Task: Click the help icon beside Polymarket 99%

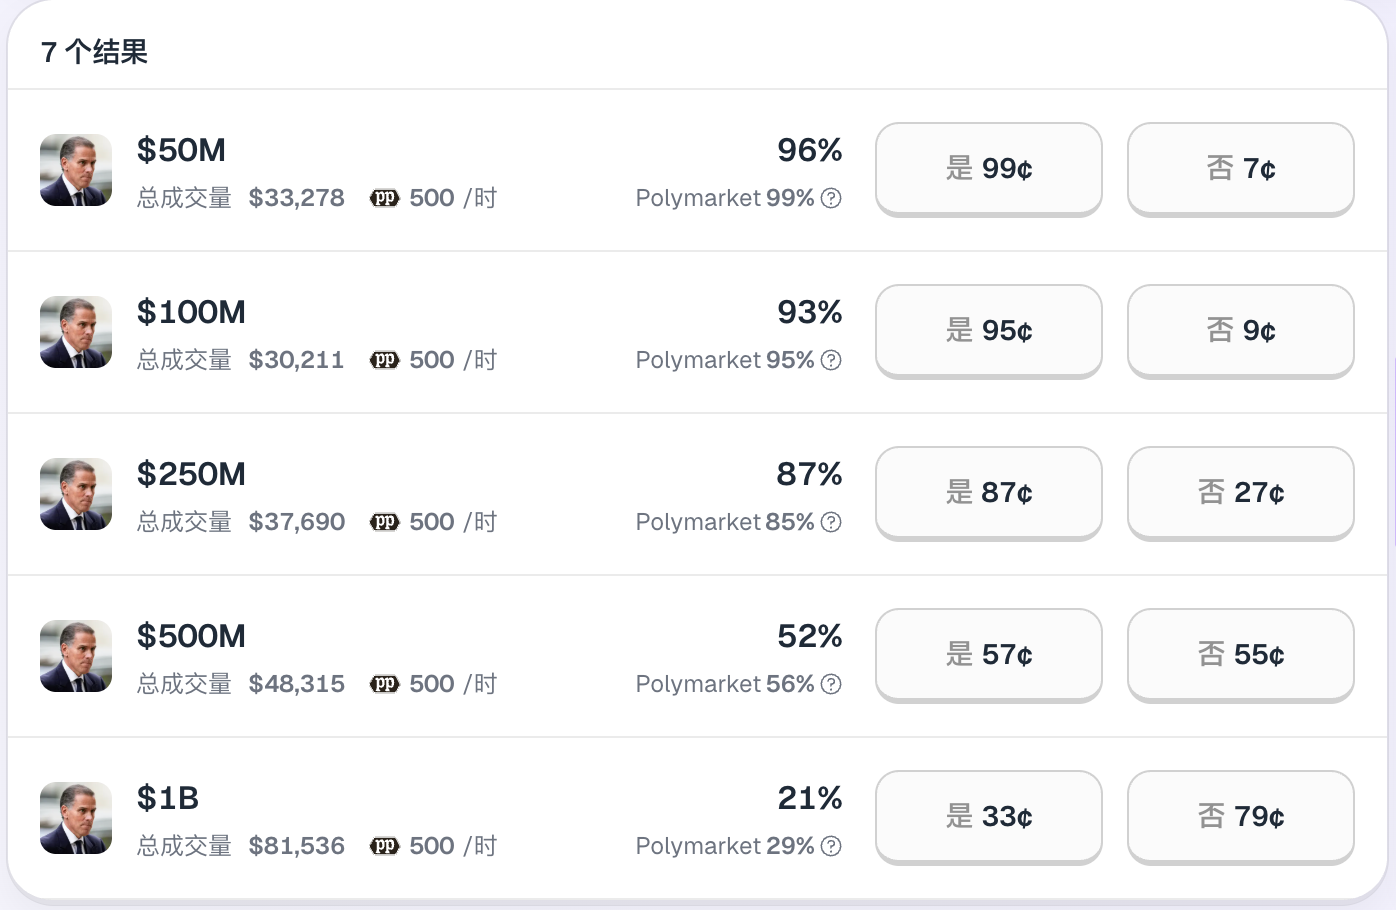Action: 831,198
